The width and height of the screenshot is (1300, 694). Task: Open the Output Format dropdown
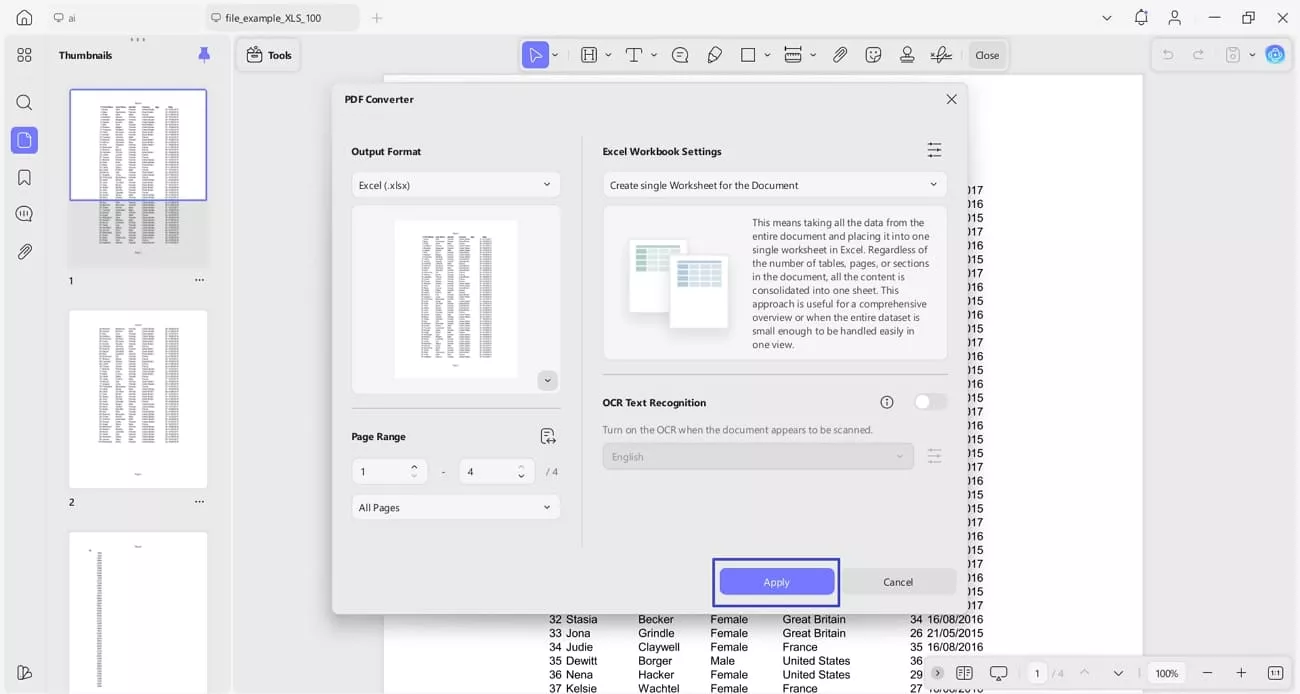tap(455, 184)
